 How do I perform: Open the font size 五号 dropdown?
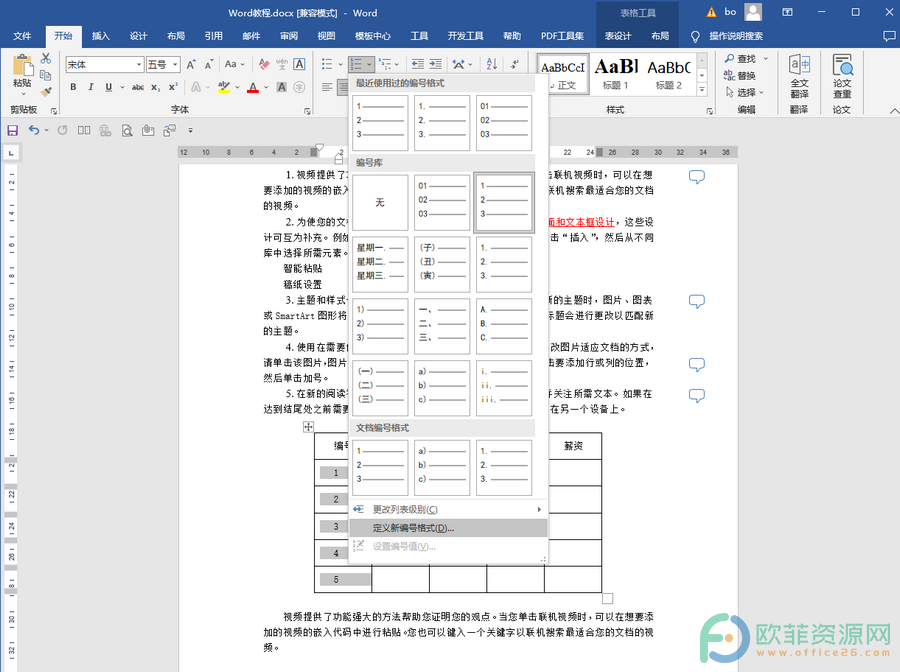click(175, 64)
